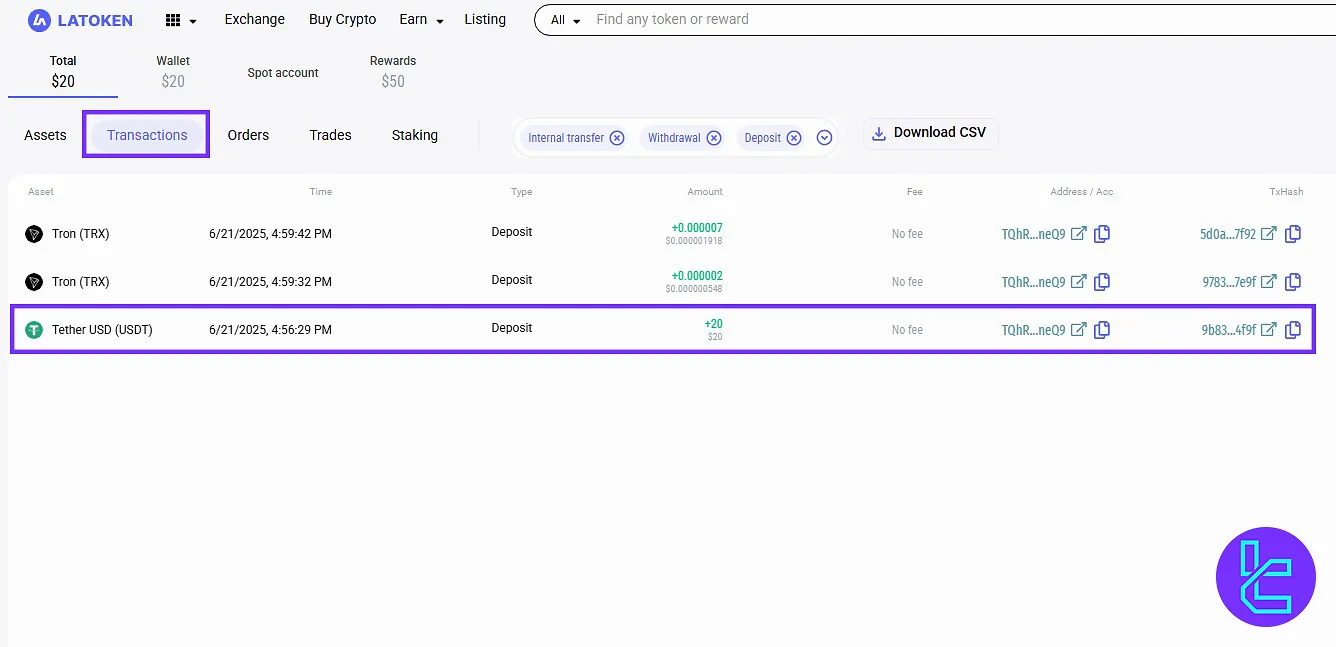Remove the Deposit filter chip

(x=794, y=138)
